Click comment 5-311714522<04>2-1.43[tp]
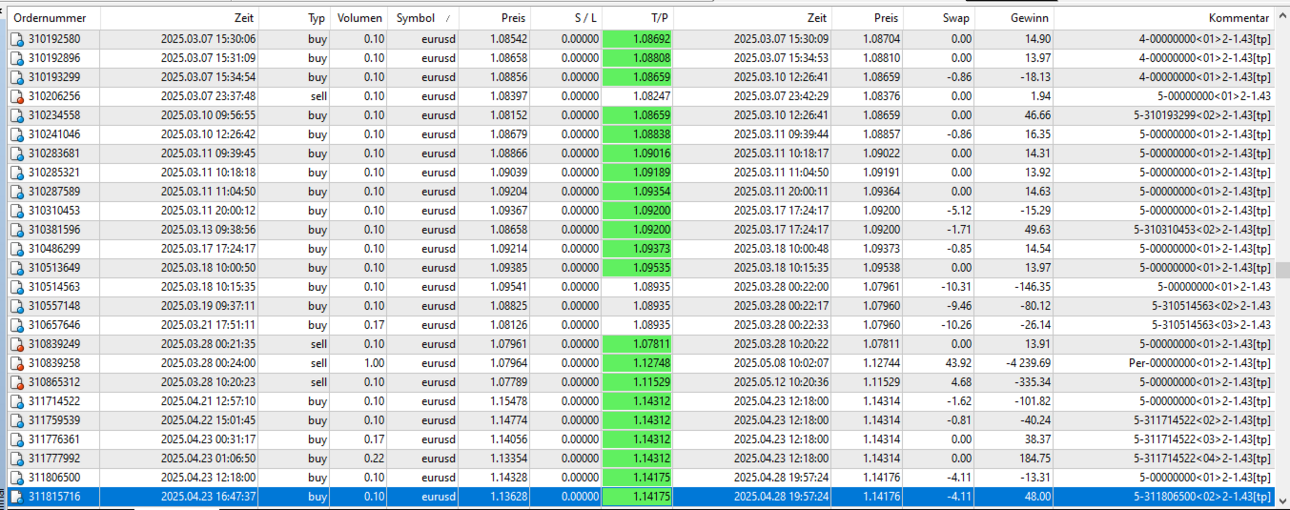The height and width of the screenshot is (510, 1290). coord(1203,458)
